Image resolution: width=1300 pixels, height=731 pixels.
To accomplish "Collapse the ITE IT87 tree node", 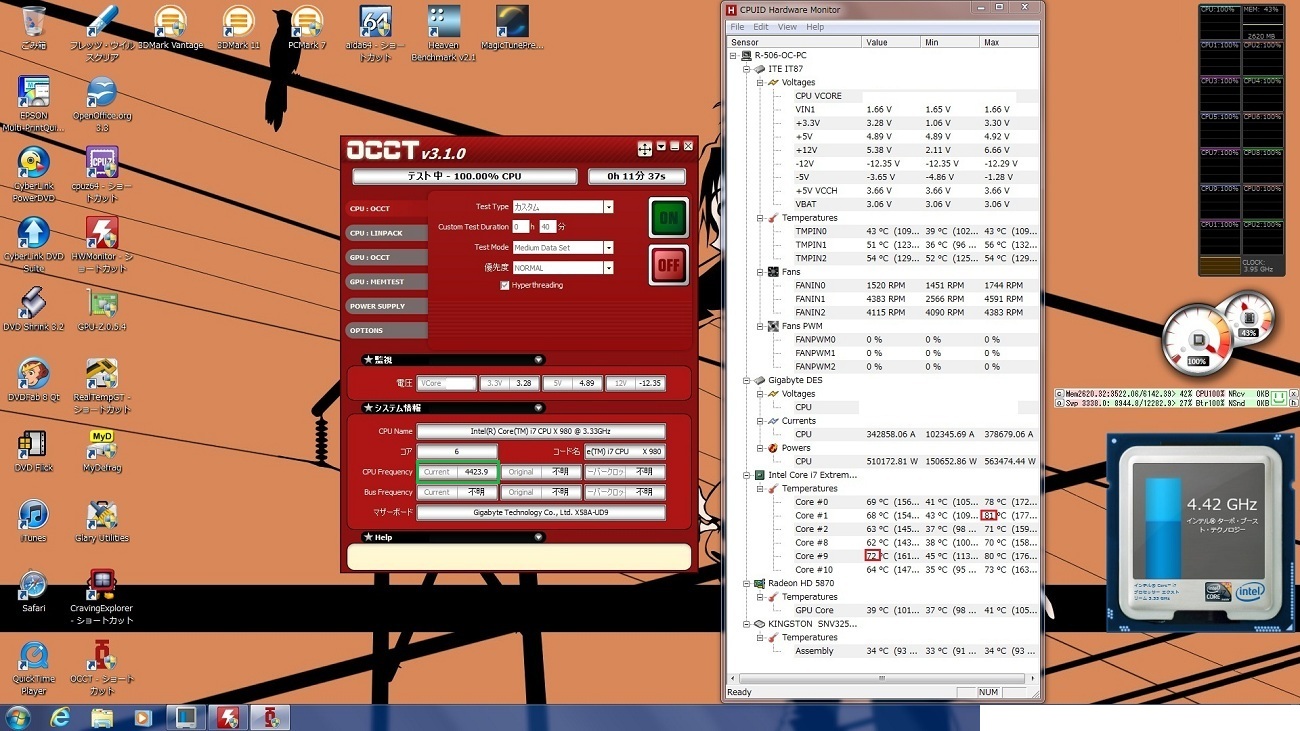I will [746, 69].
